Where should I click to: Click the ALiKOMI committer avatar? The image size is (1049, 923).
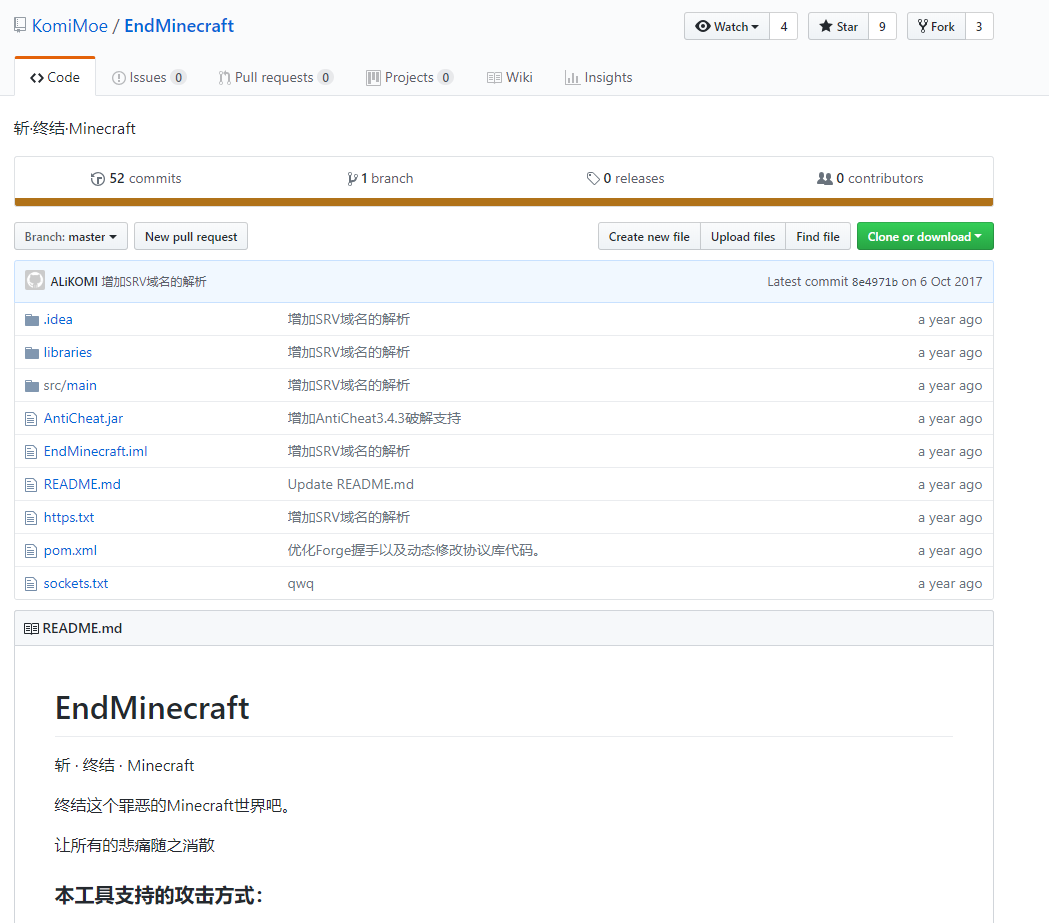pyautogui.click(x=35, y=281)
